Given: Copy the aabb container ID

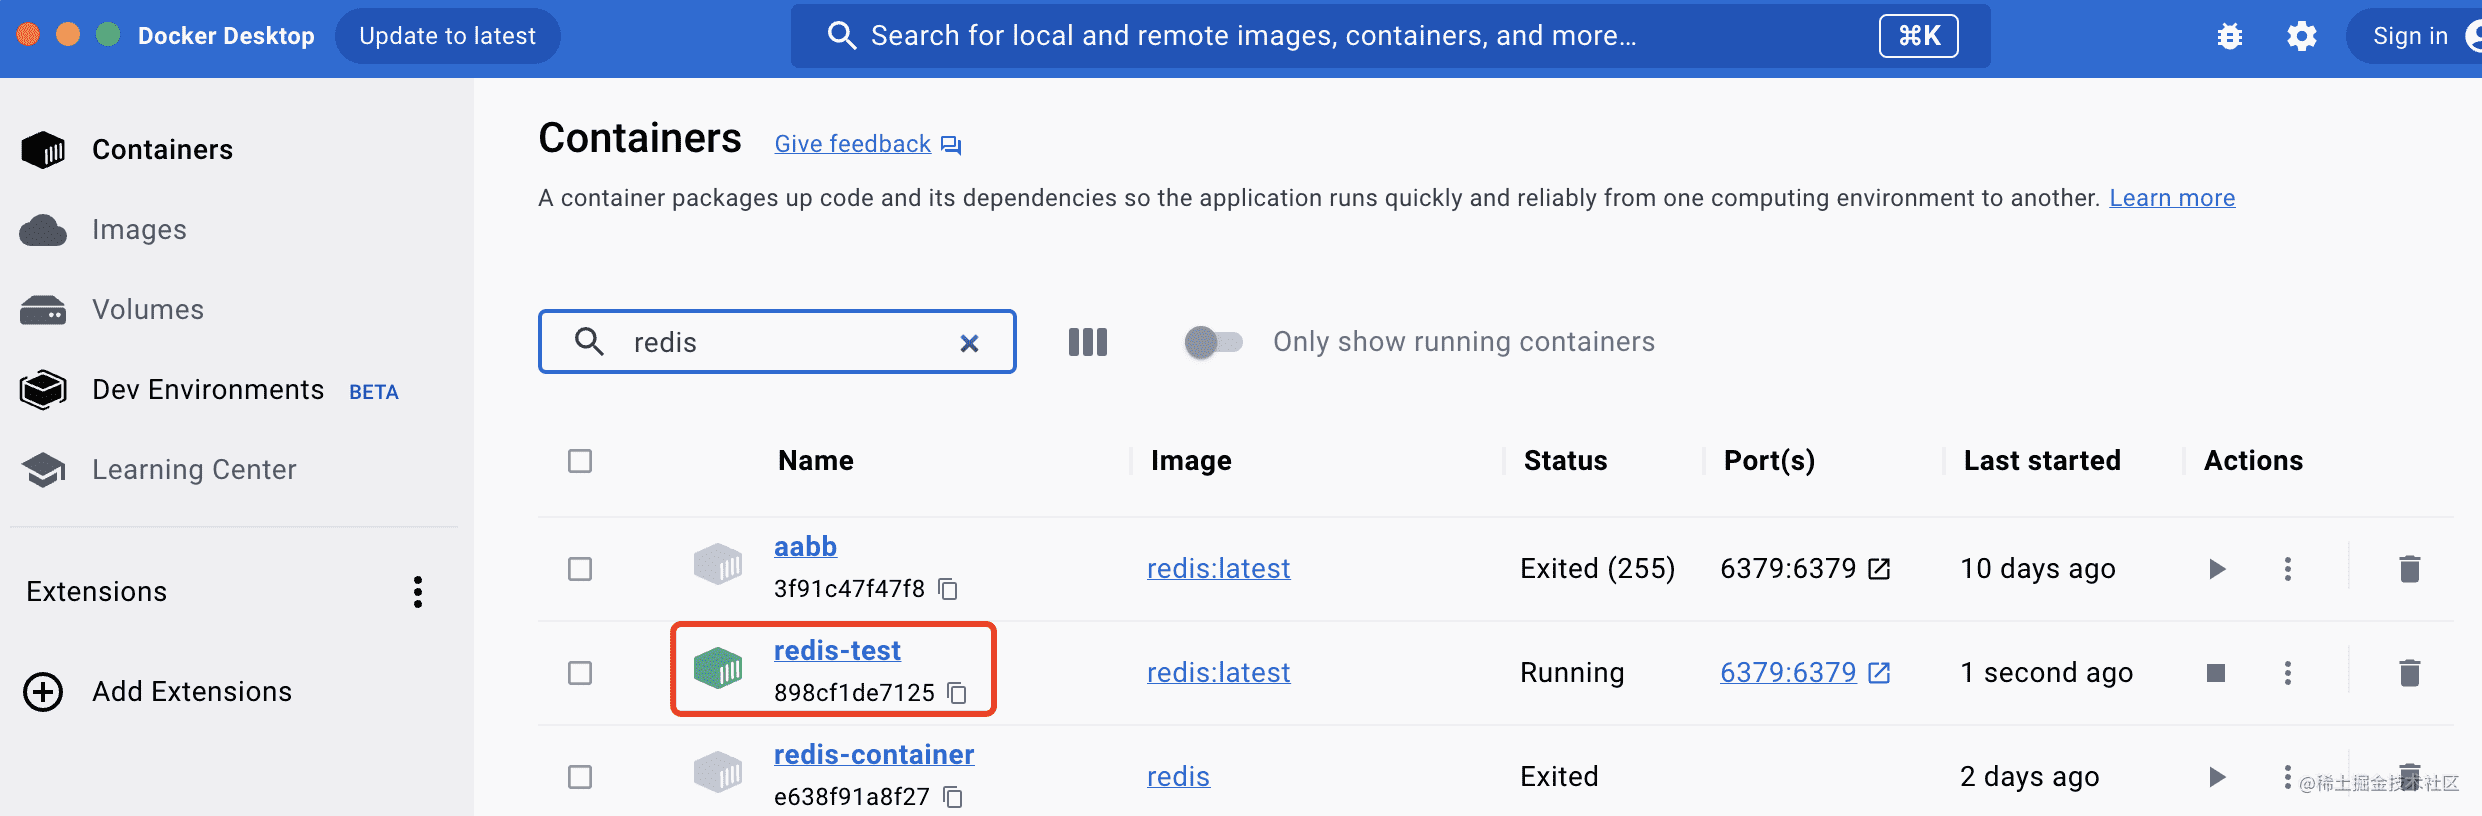Looking at the screenshot, I should coord(948,589).
